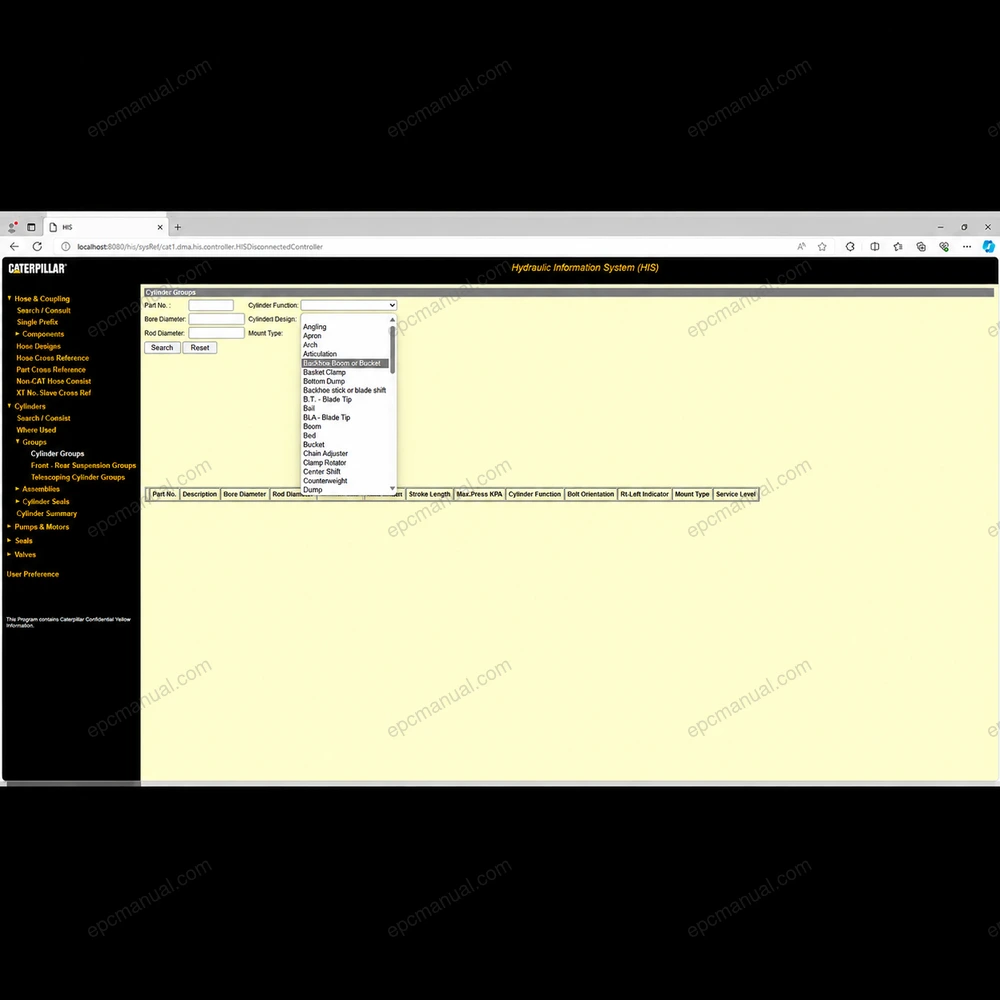Screen dimensions: 1000x1000
Task: Click the Stroke Length column header
Action: click(429, 494)
